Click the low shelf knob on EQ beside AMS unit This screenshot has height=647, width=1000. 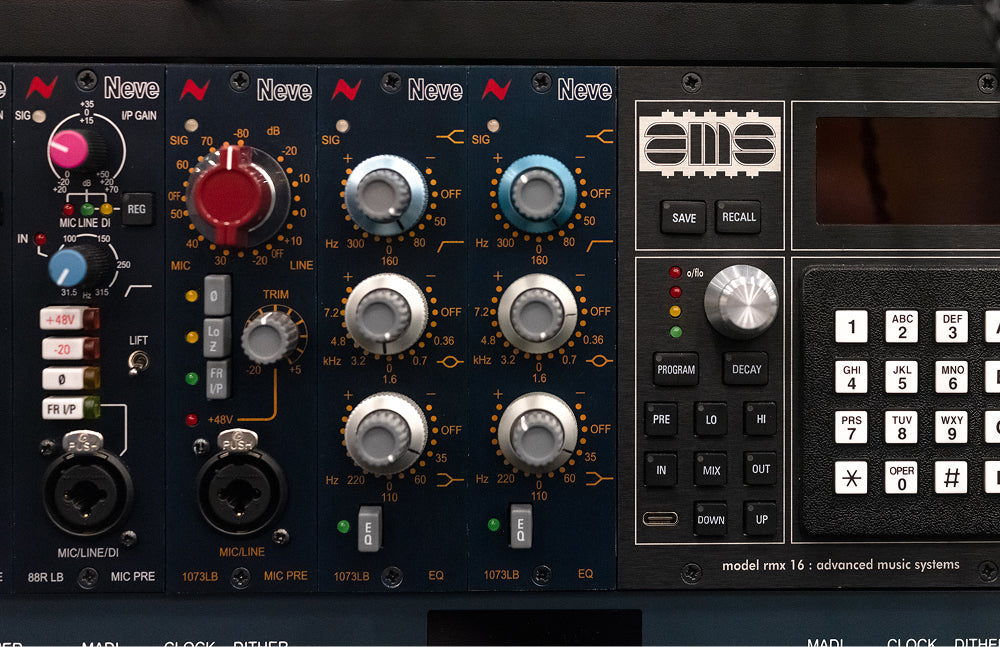(x=538, y=433)
